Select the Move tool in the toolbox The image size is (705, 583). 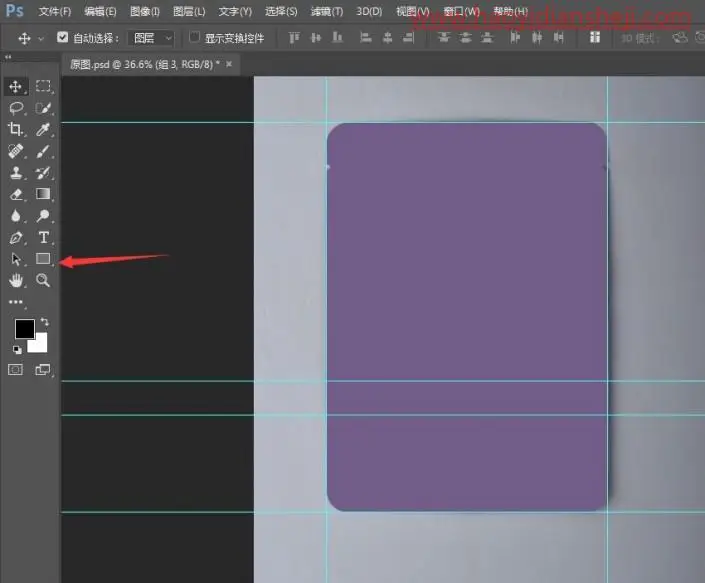(x=16, y=86)
